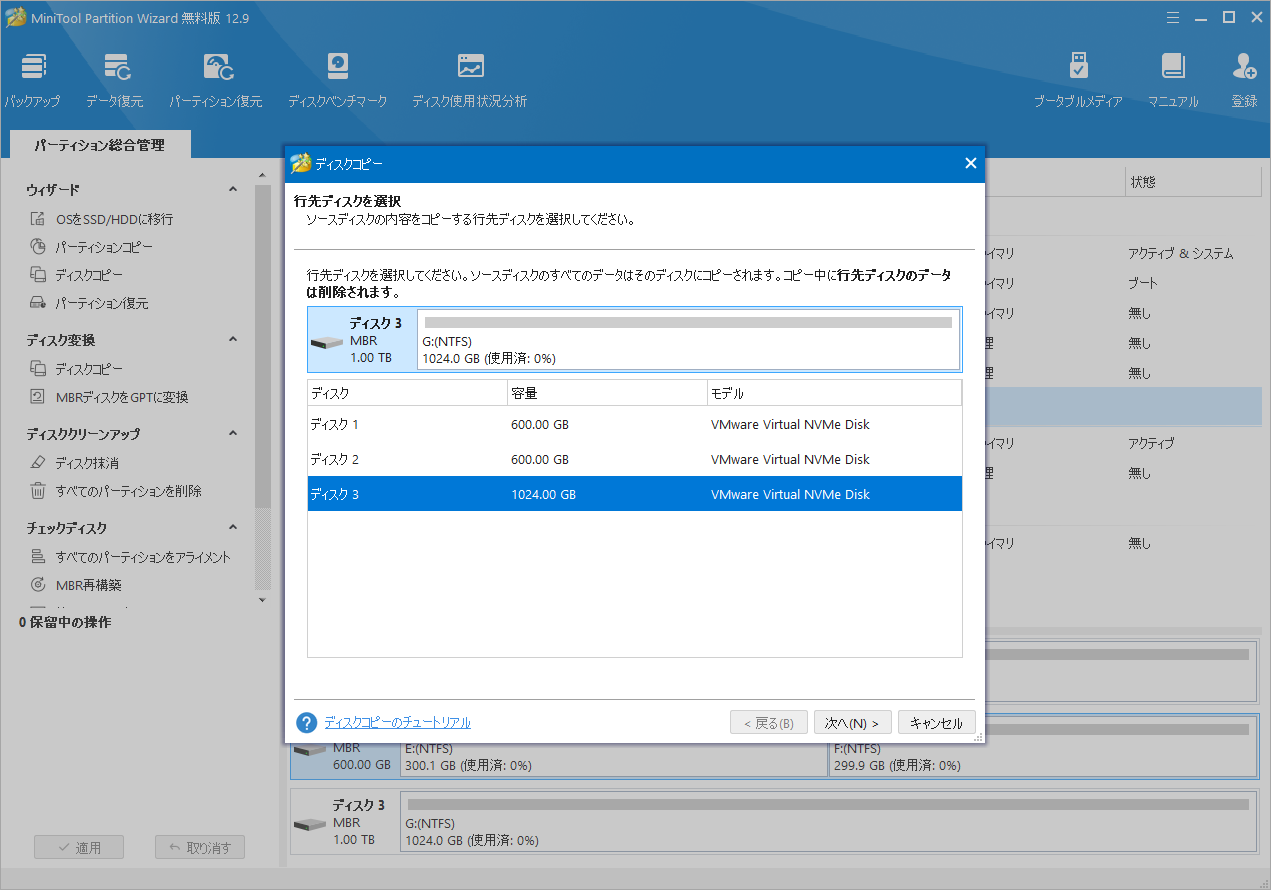Click キャンセル button
Viewport: 1271px width, 890px height.
937,723
